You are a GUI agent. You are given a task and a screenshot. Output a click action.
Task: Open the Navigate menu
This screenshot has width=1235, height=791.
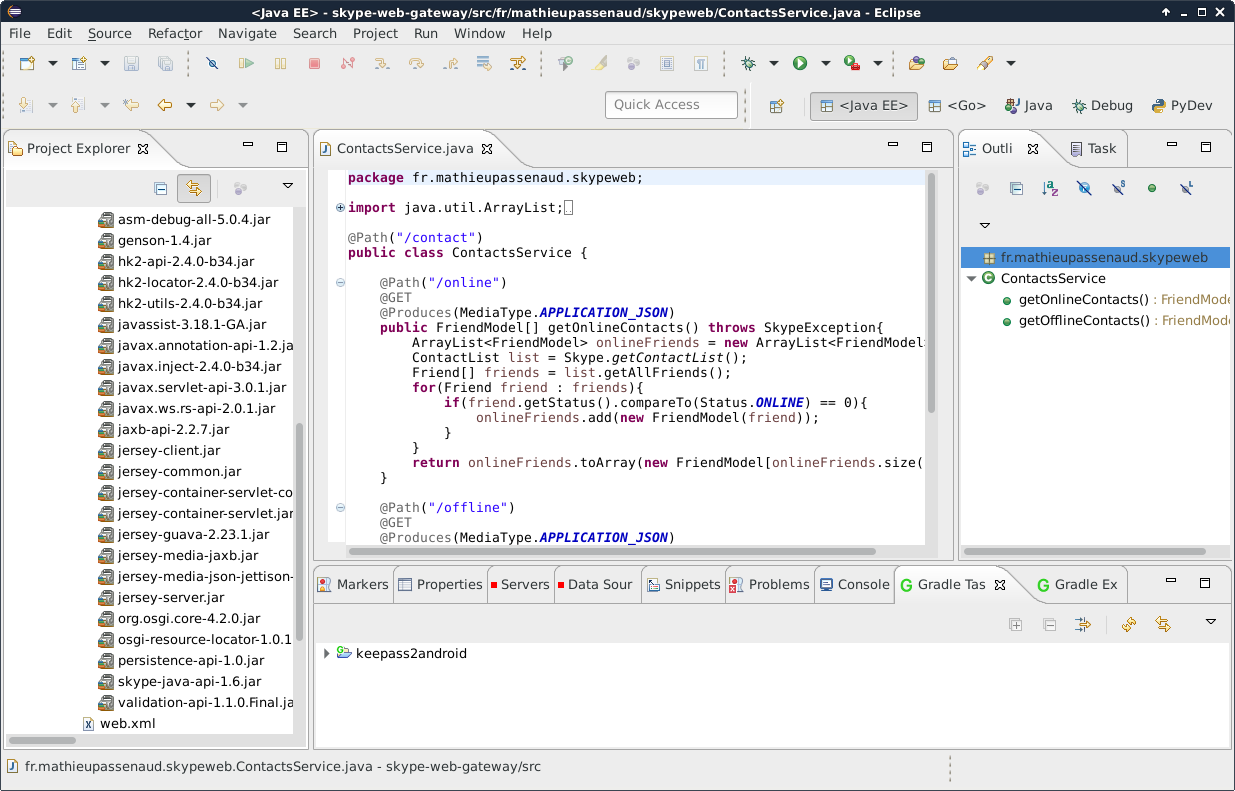247,33
